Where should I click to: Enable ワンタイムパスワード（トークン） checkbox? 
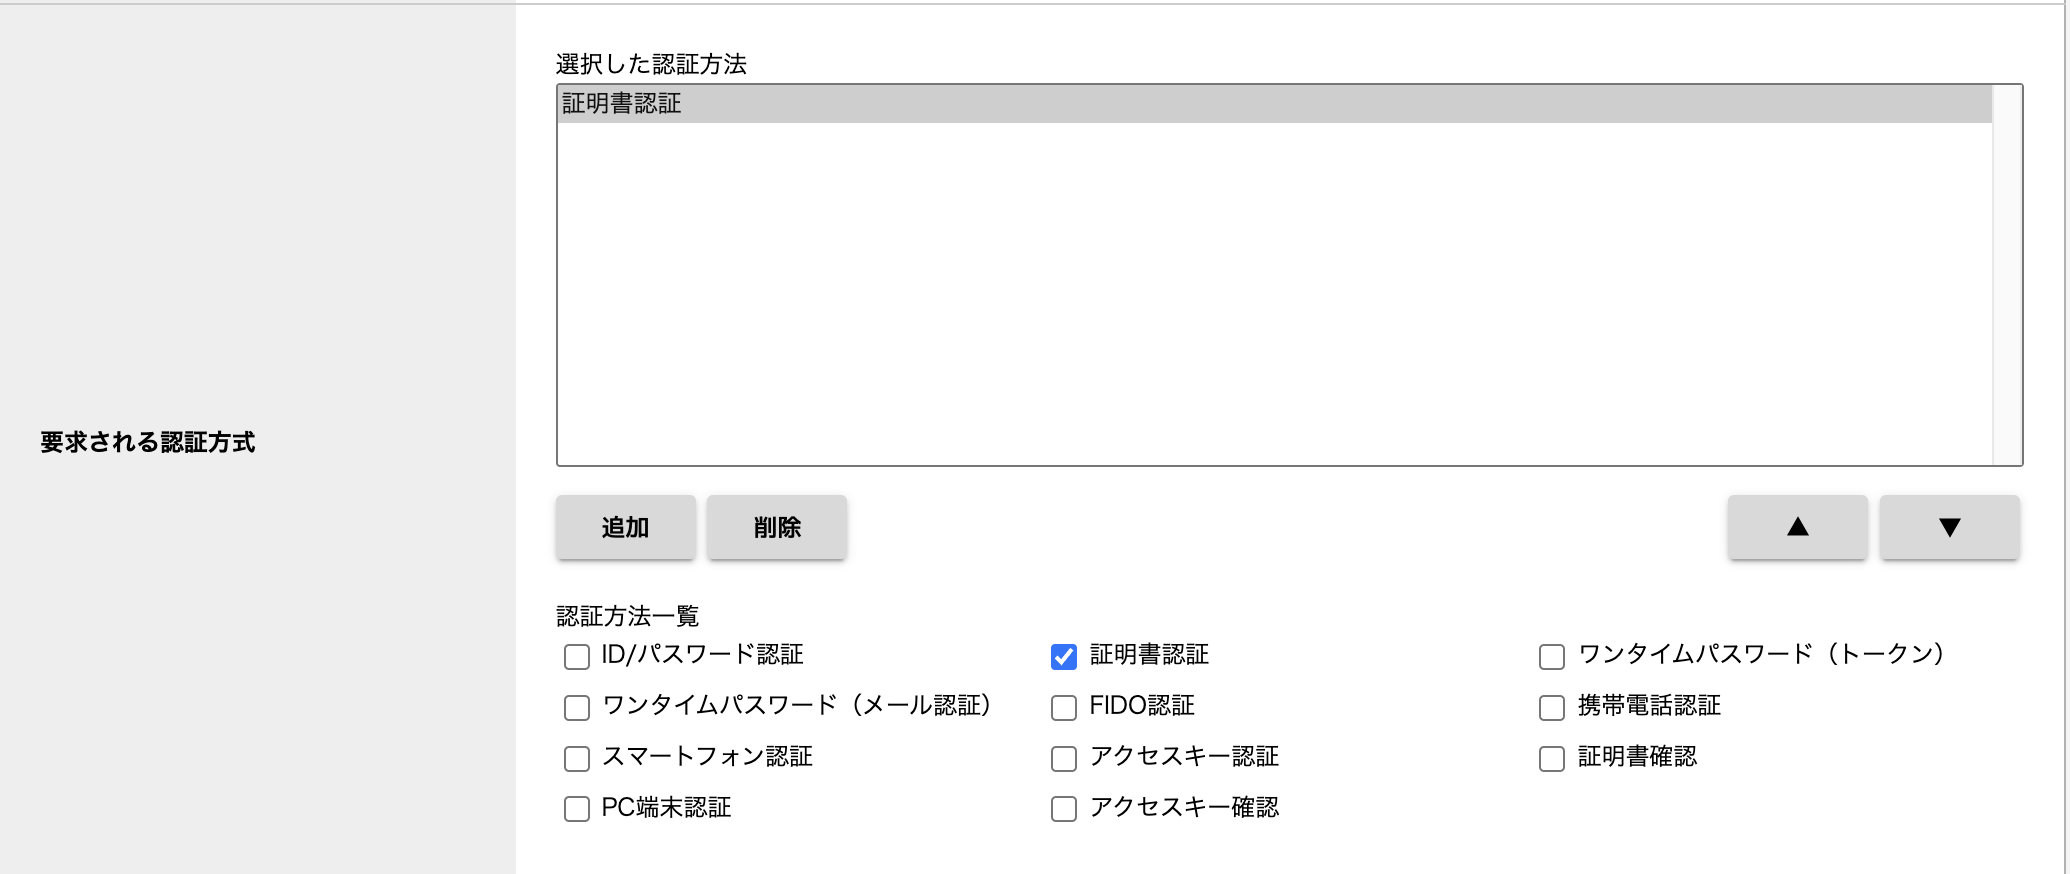coord(1552,657)
